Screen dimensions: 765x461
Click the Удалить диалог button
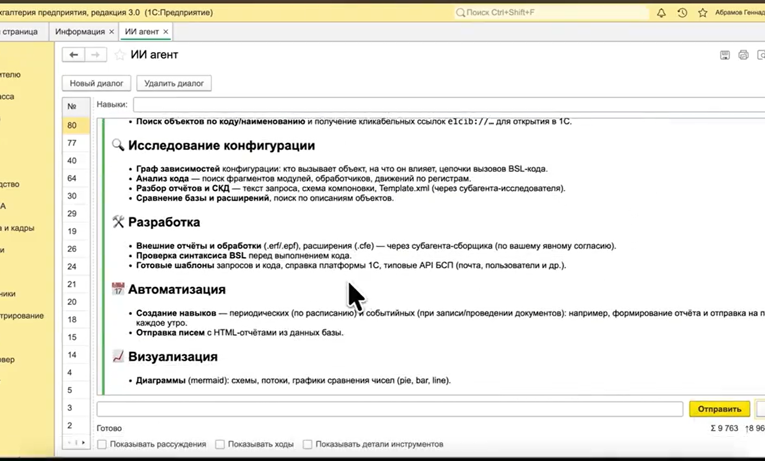click(x=174, y=83)
